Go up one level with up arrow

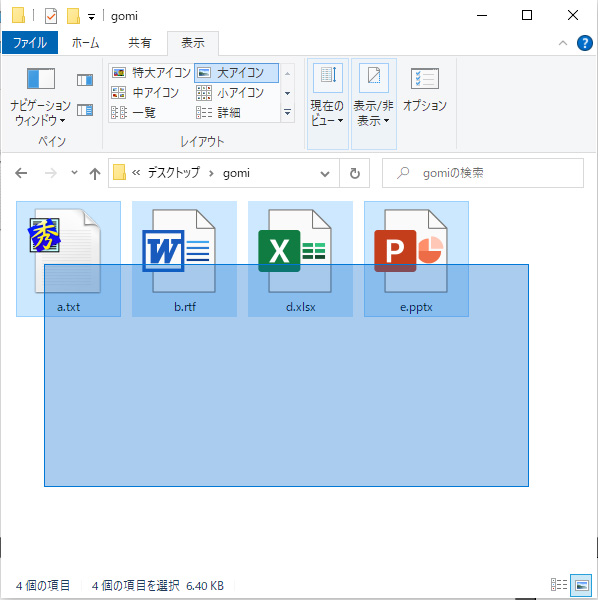(95, 173)
